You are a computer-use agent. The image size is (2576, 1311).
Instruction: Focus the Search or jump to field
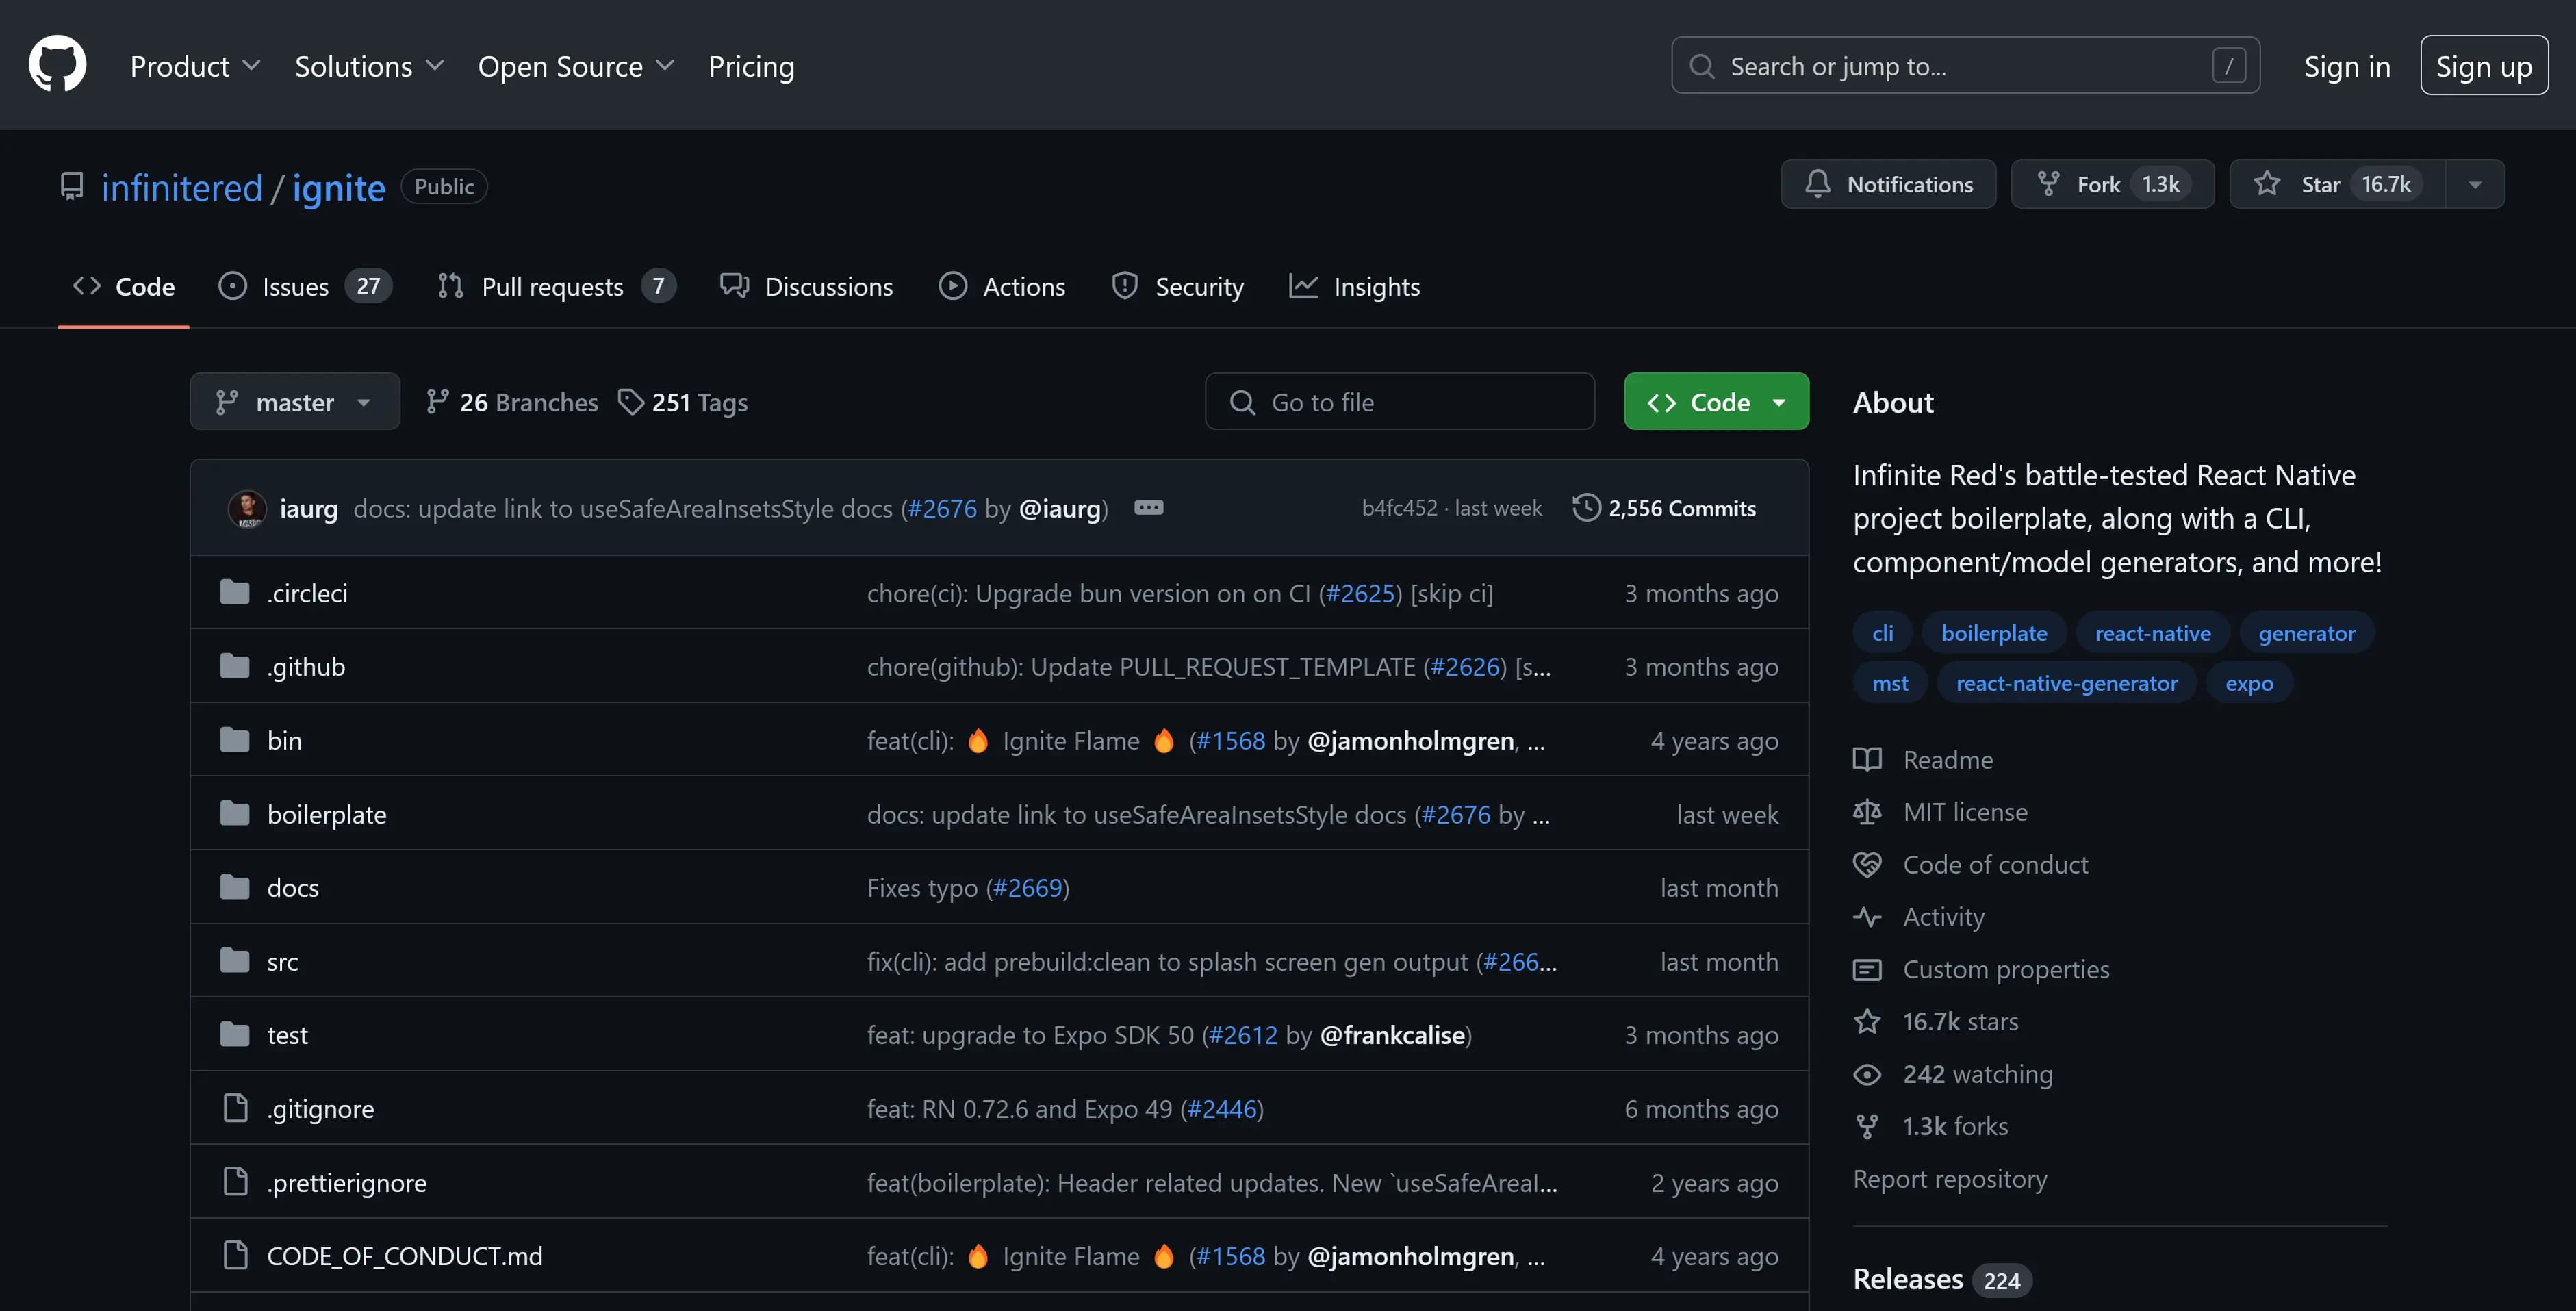tap(1965, 66)
